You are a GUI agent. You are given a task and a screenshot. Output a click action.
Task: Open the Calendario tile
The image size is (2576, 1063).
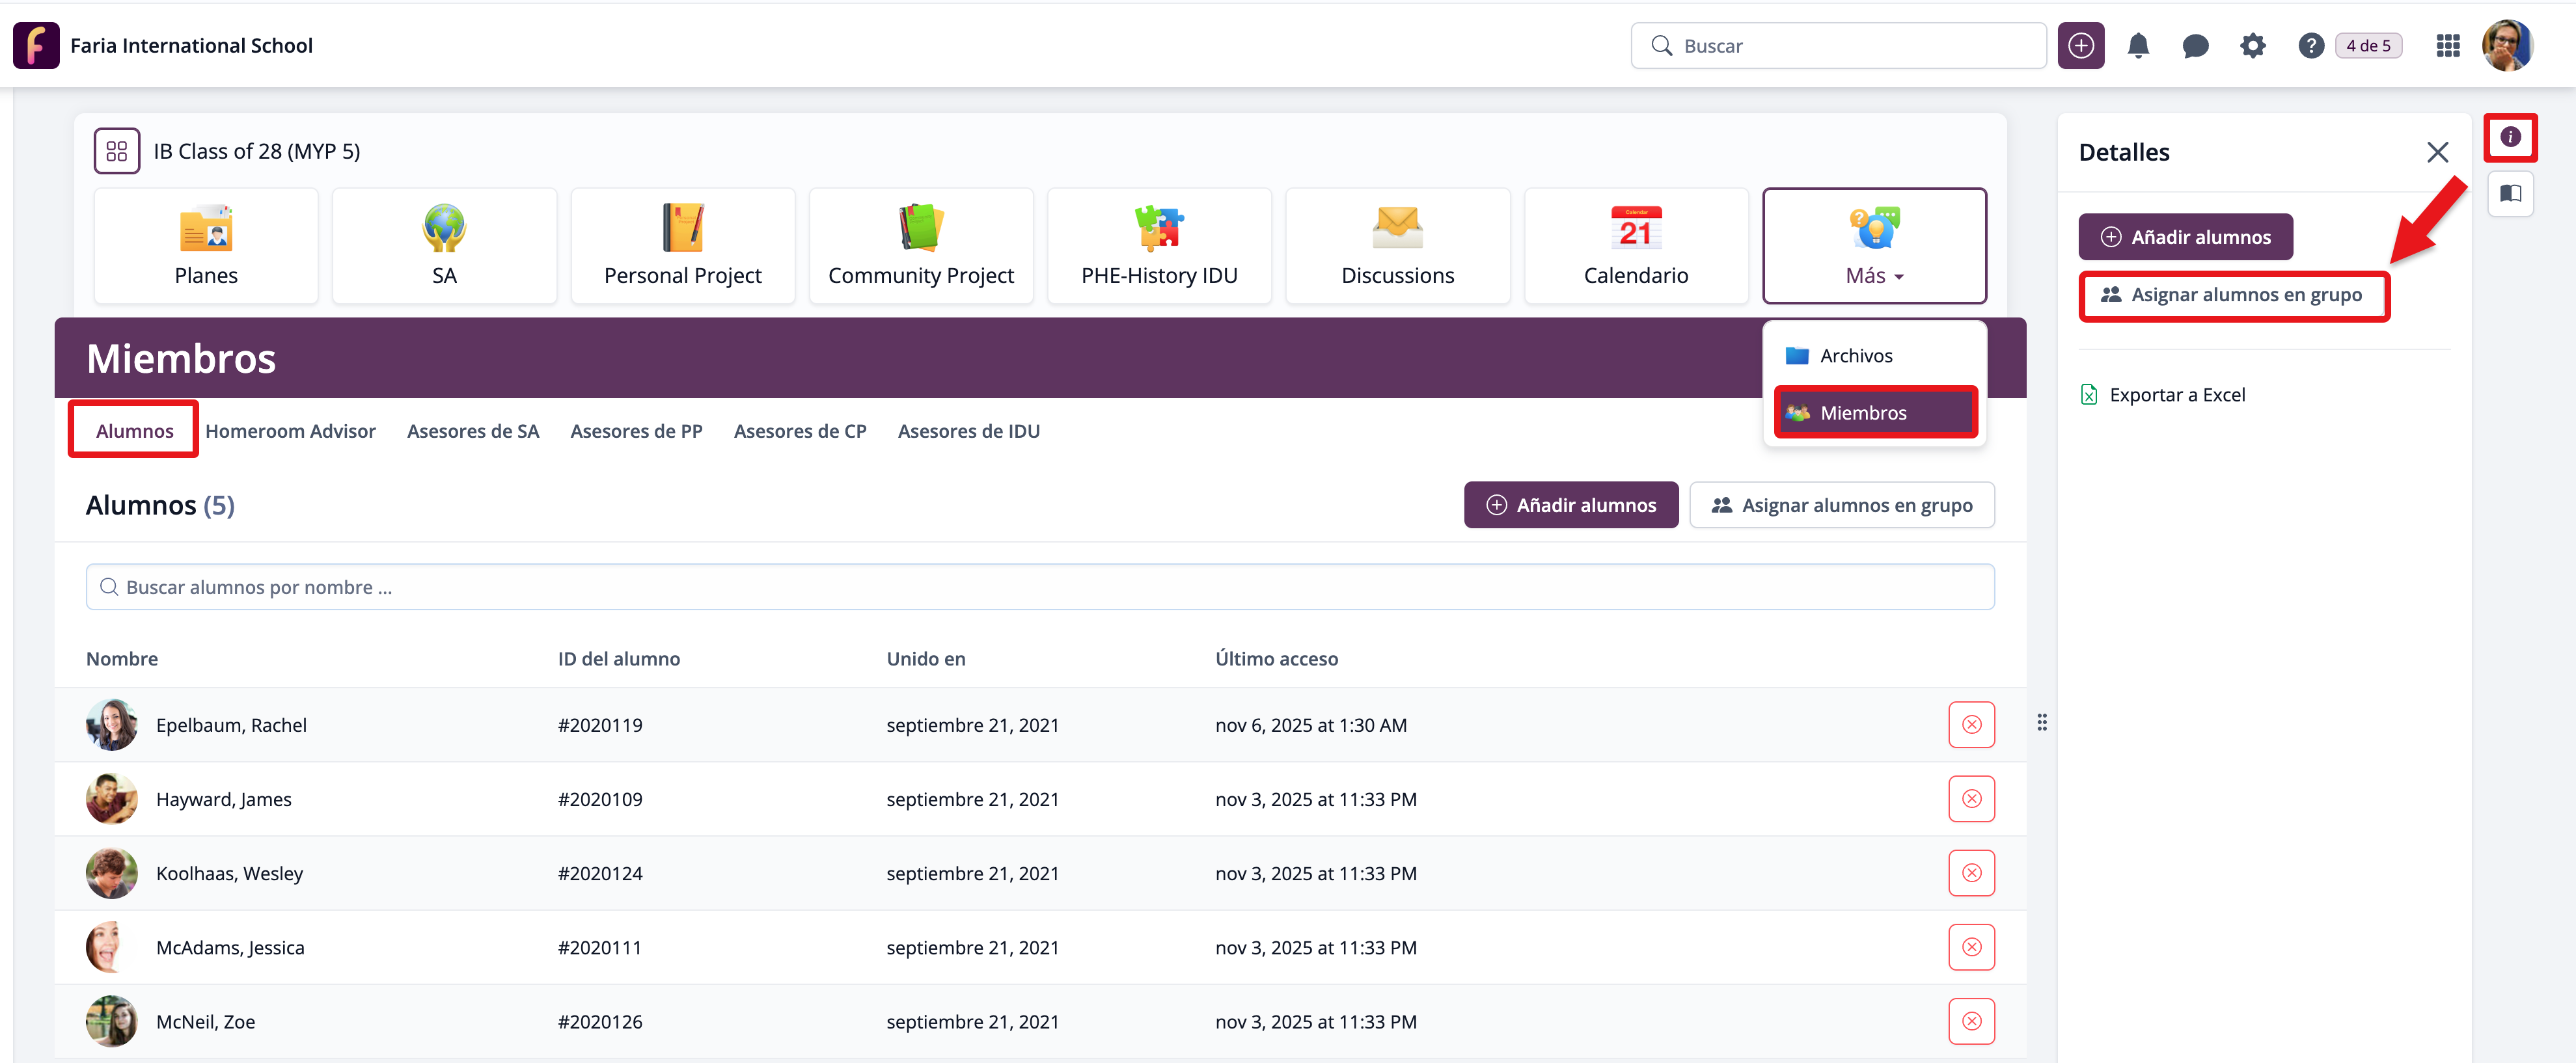click(x=1635, y=246)
